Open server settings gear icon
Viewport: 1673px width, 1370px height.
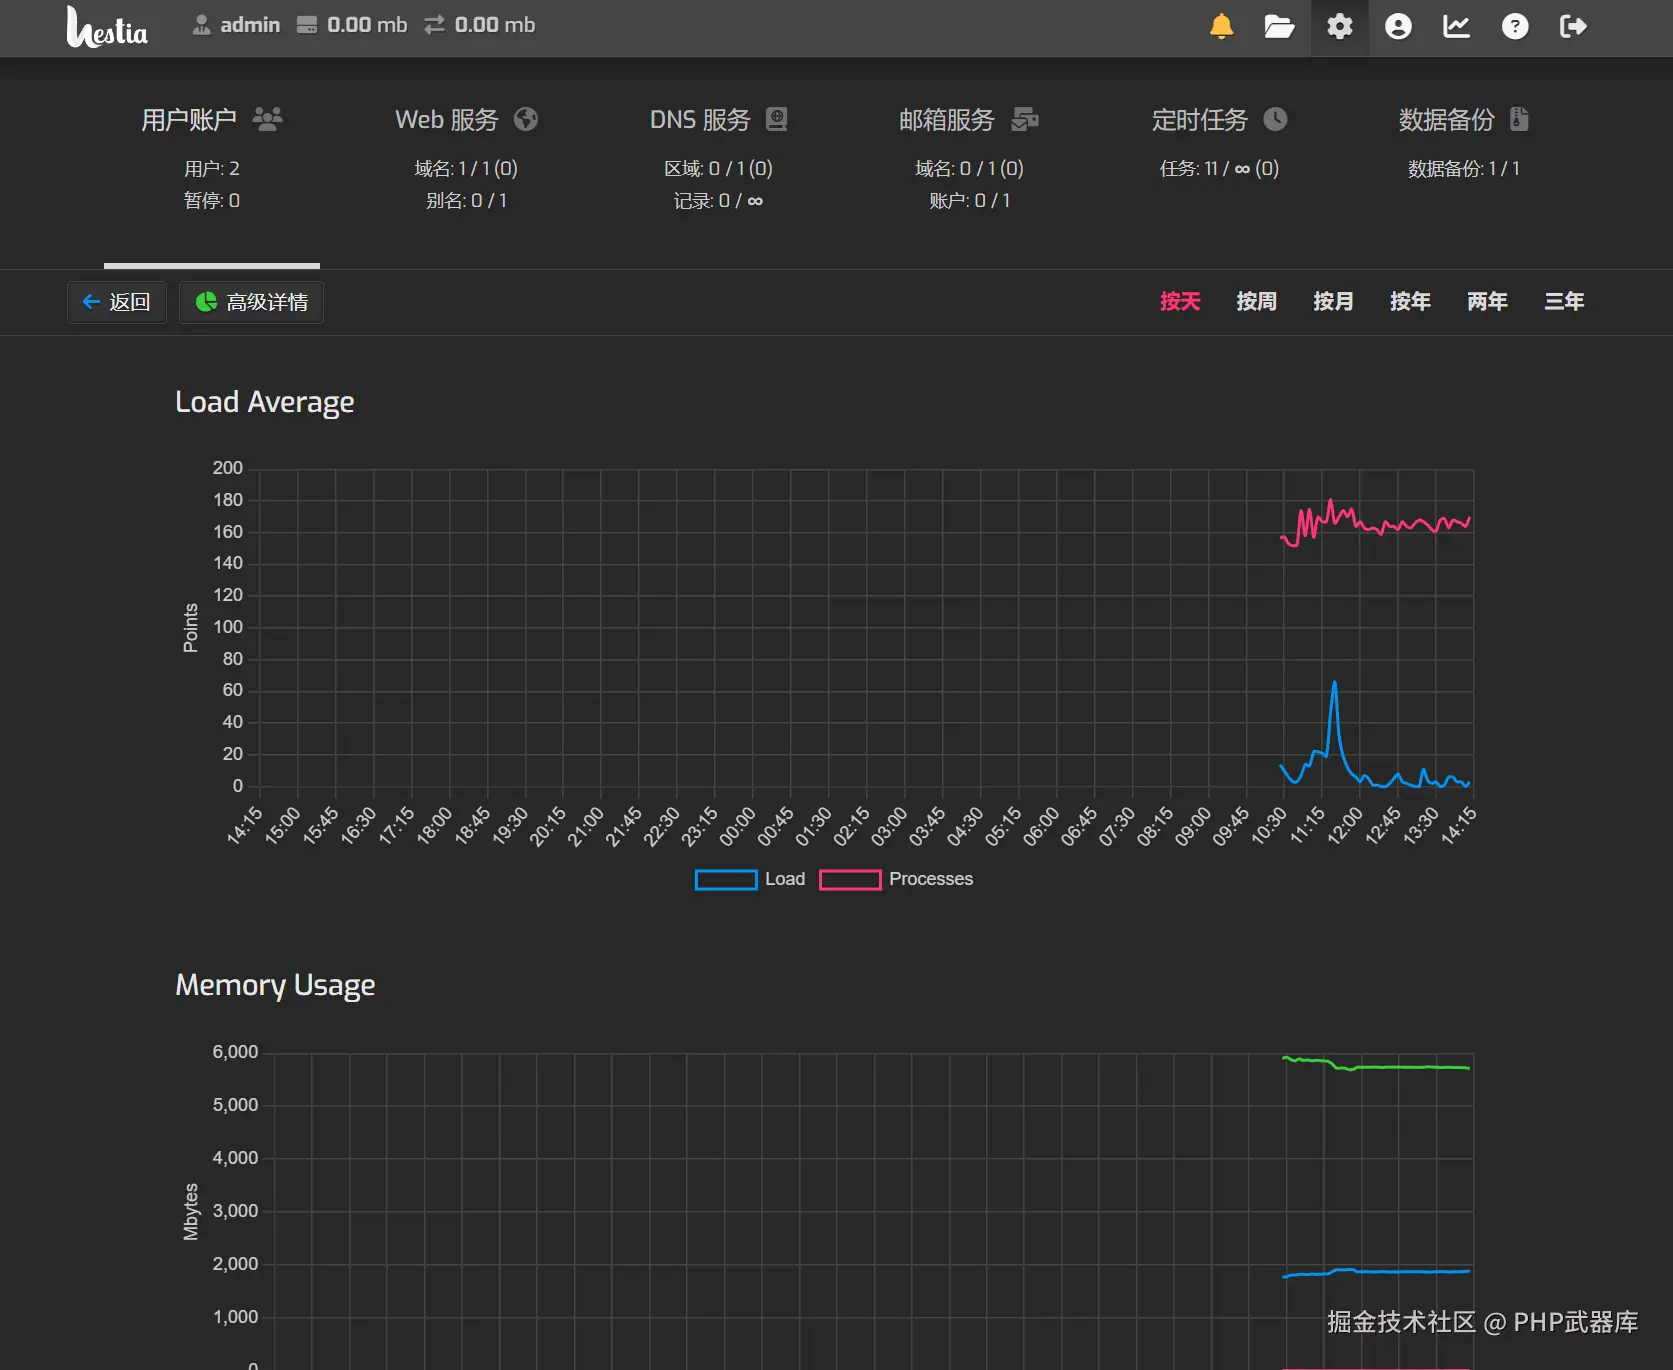pyautogui.click(x=1340, y=26)
